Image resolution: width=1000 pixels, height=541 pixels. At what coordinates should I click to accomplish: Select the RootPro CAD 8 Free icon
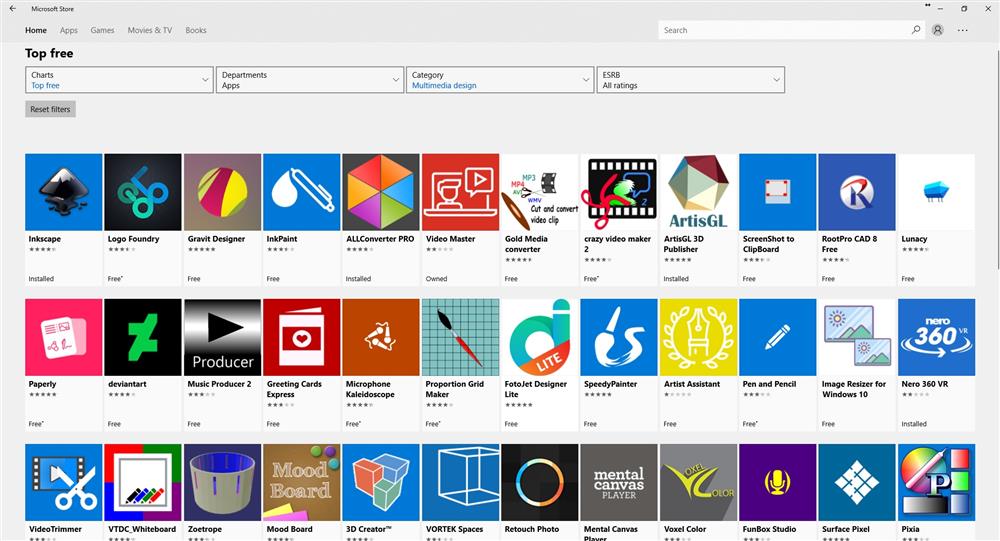(857, 192)
